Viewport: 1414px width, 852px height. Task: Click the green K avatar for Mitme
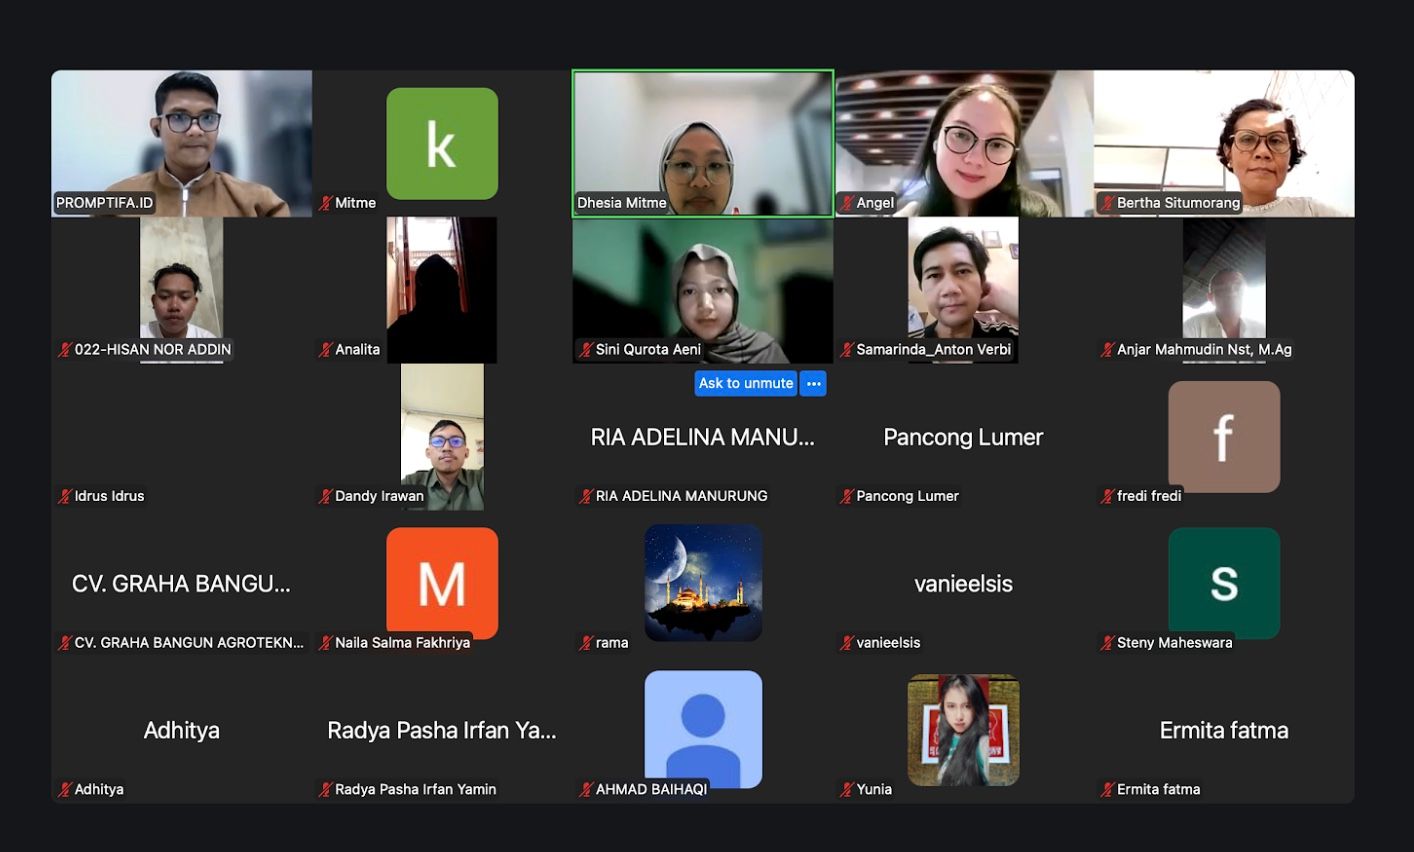(442, 143)
